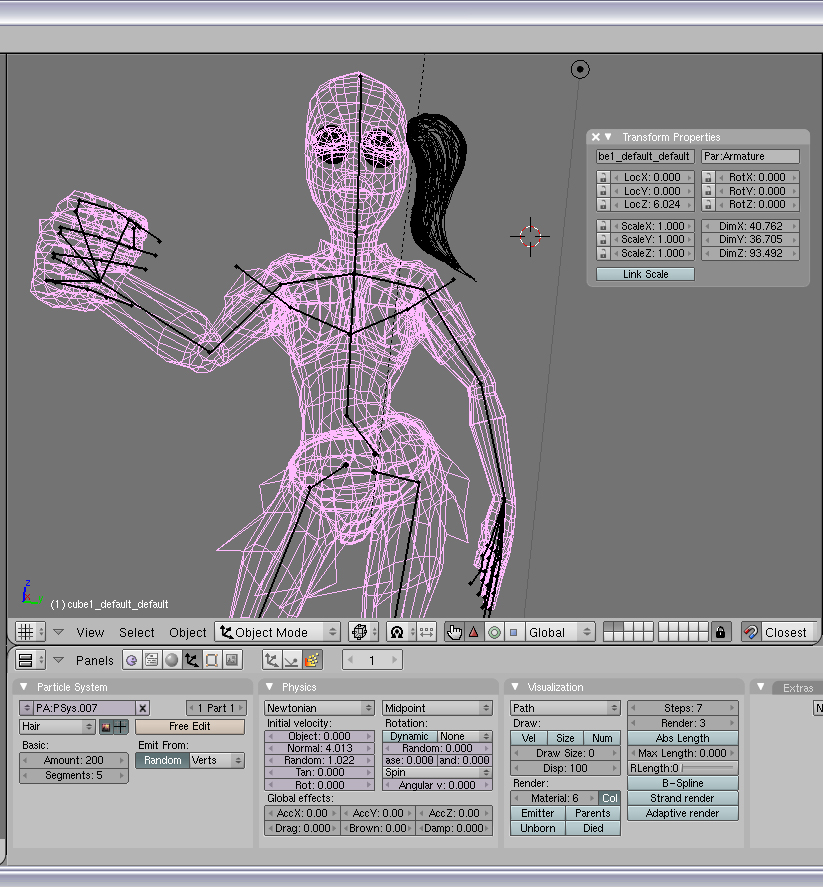This screenshot has height=887, width=823.
Task: Click the Abs Length button
Action: (683, 738)
